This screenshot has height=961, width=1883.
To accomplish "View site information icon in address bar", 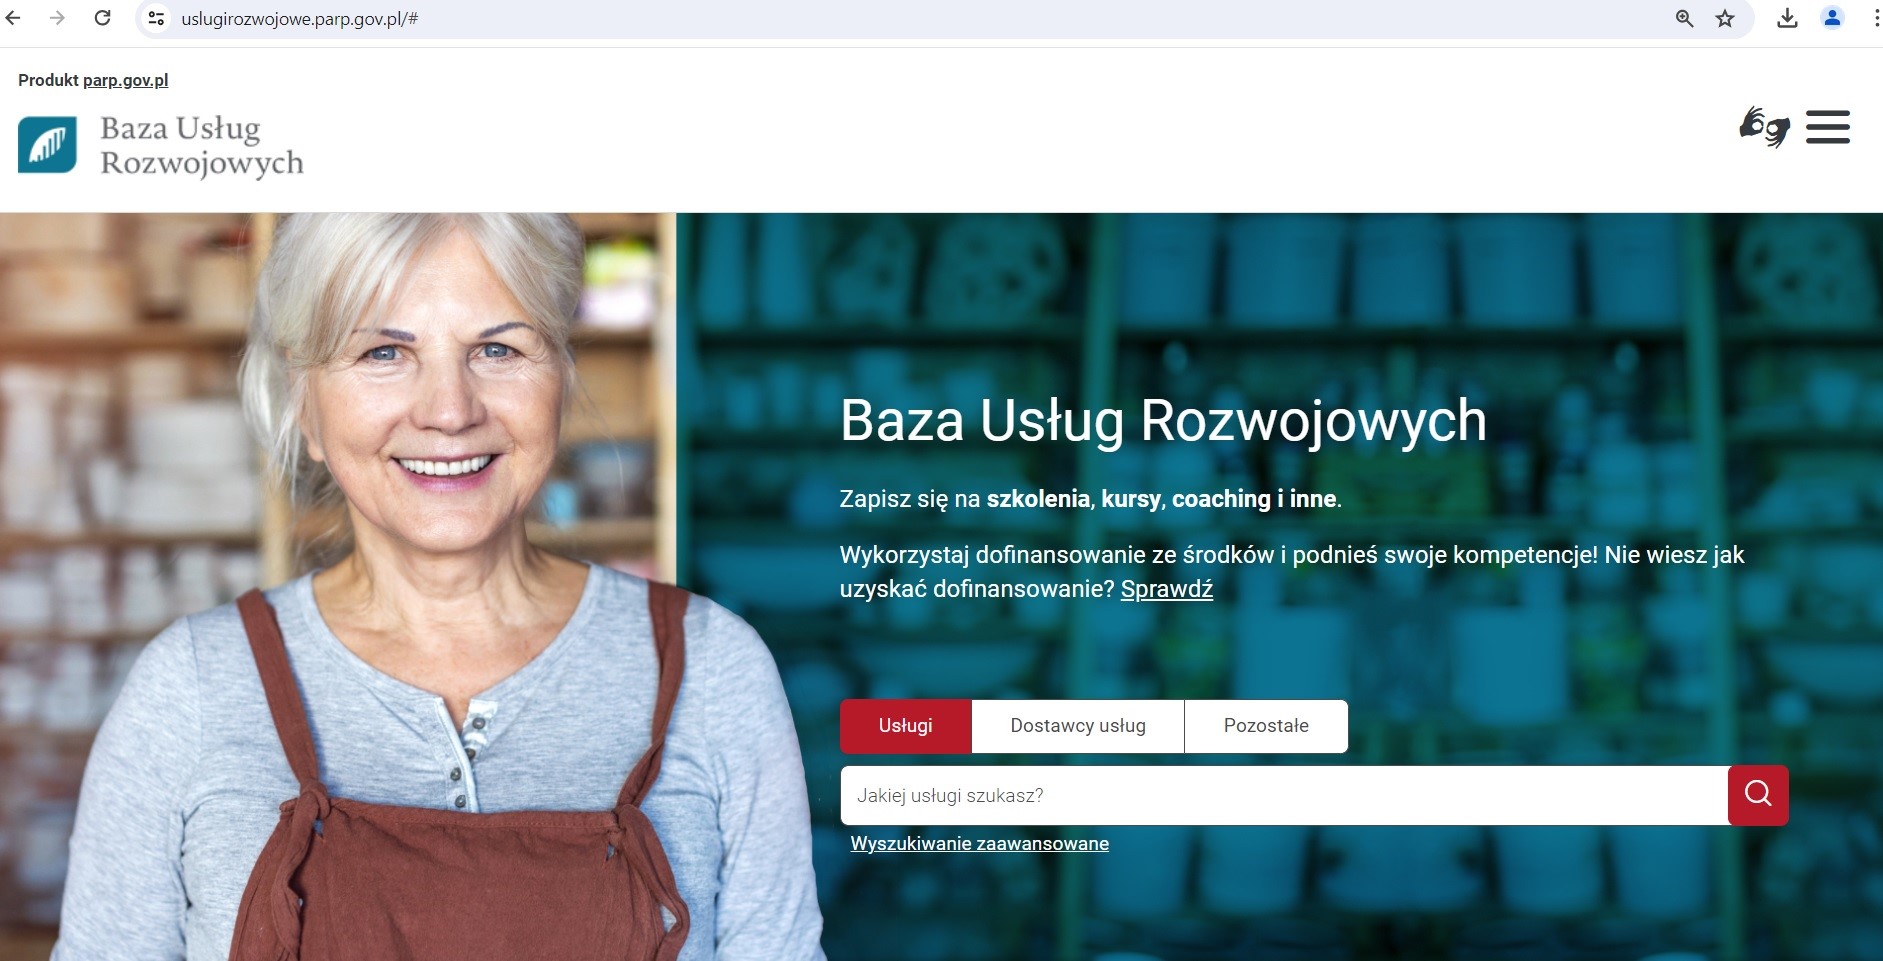I will 156,18.
